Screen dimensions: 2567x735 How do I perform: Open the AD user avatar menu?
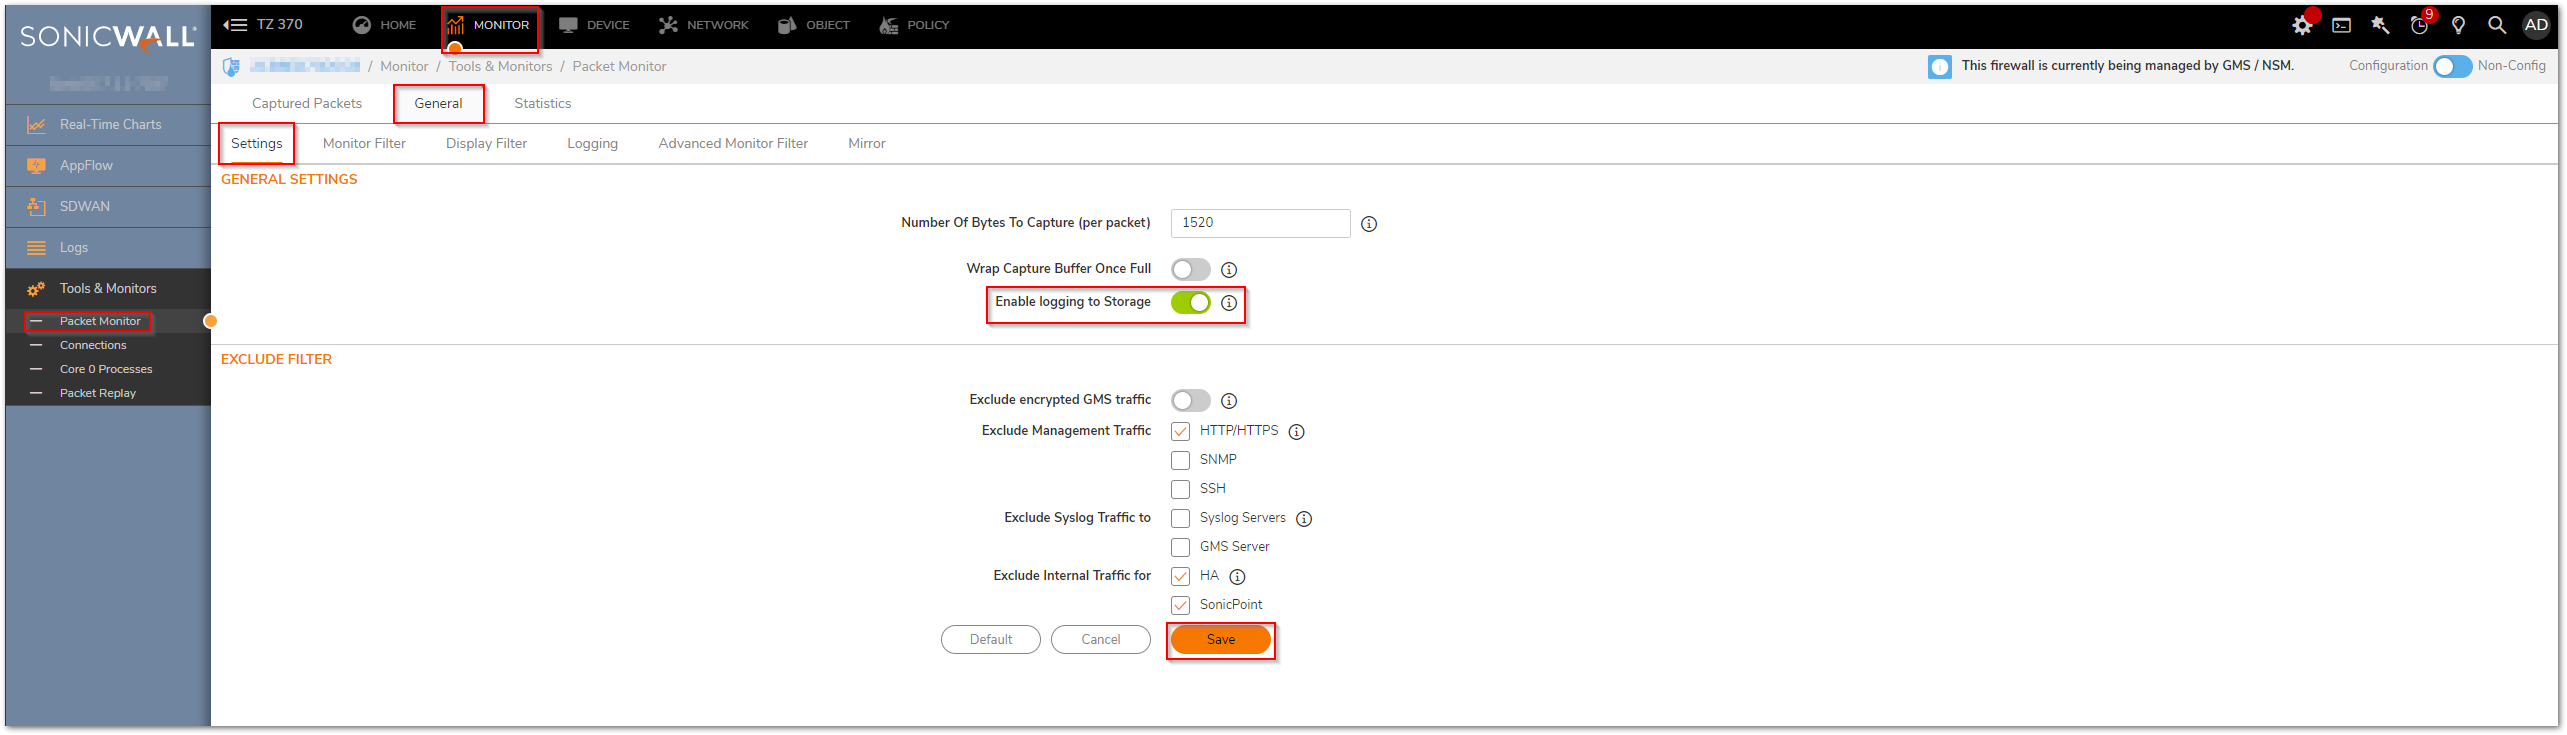tap(2537, 25)
